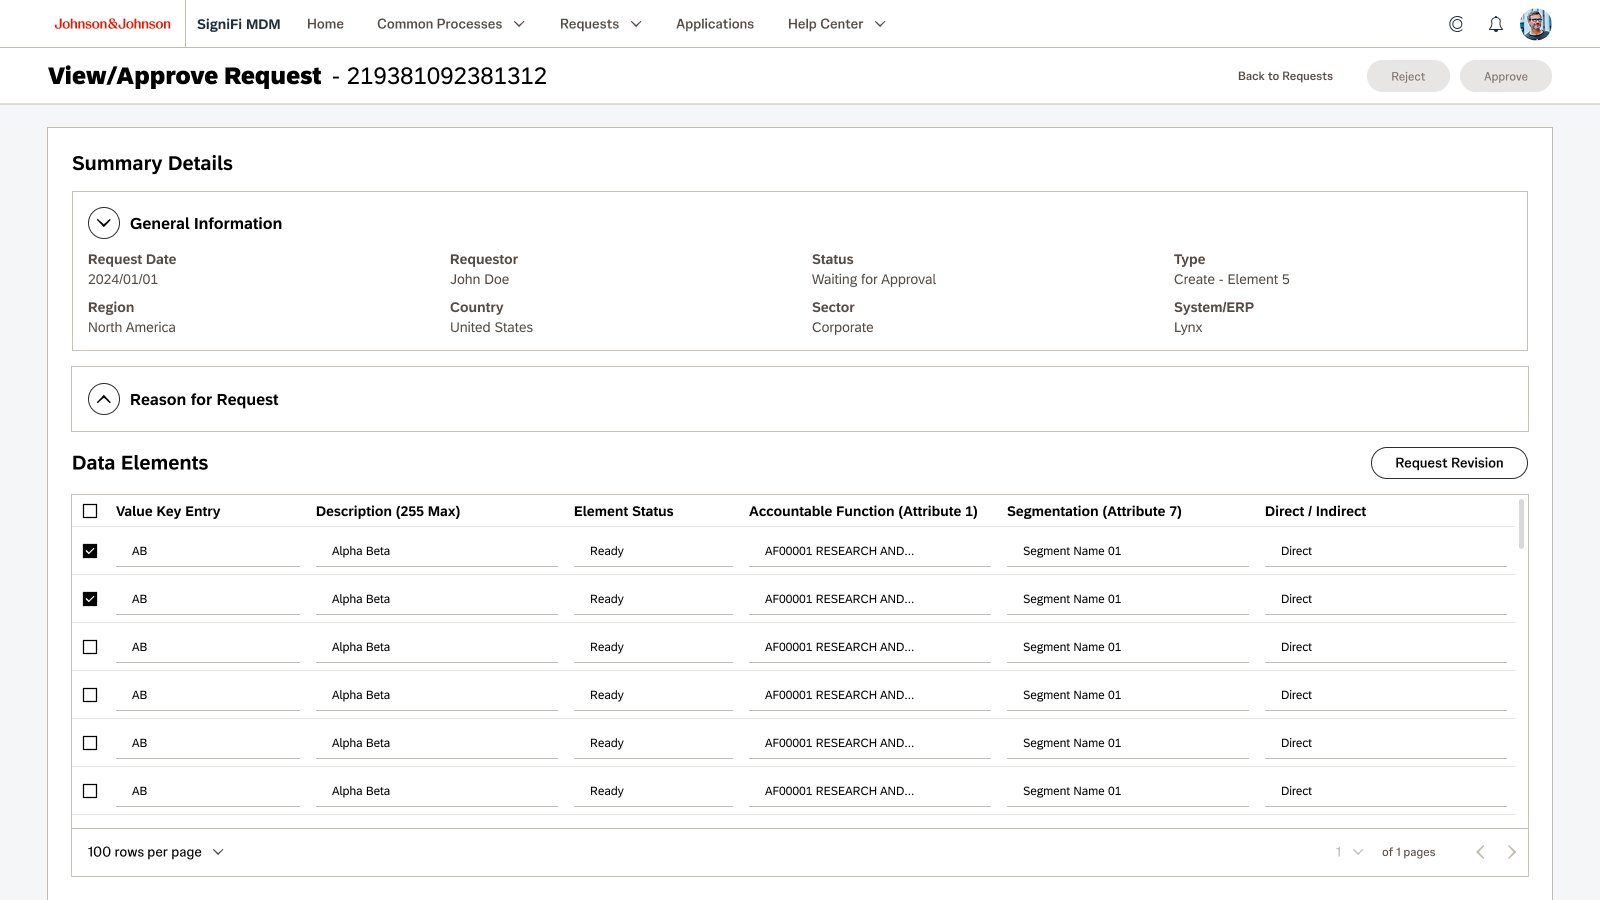The height and width of the screenshot is (900, 1600).
Task: Collapse the General Information section
Action: pos(104,223)
